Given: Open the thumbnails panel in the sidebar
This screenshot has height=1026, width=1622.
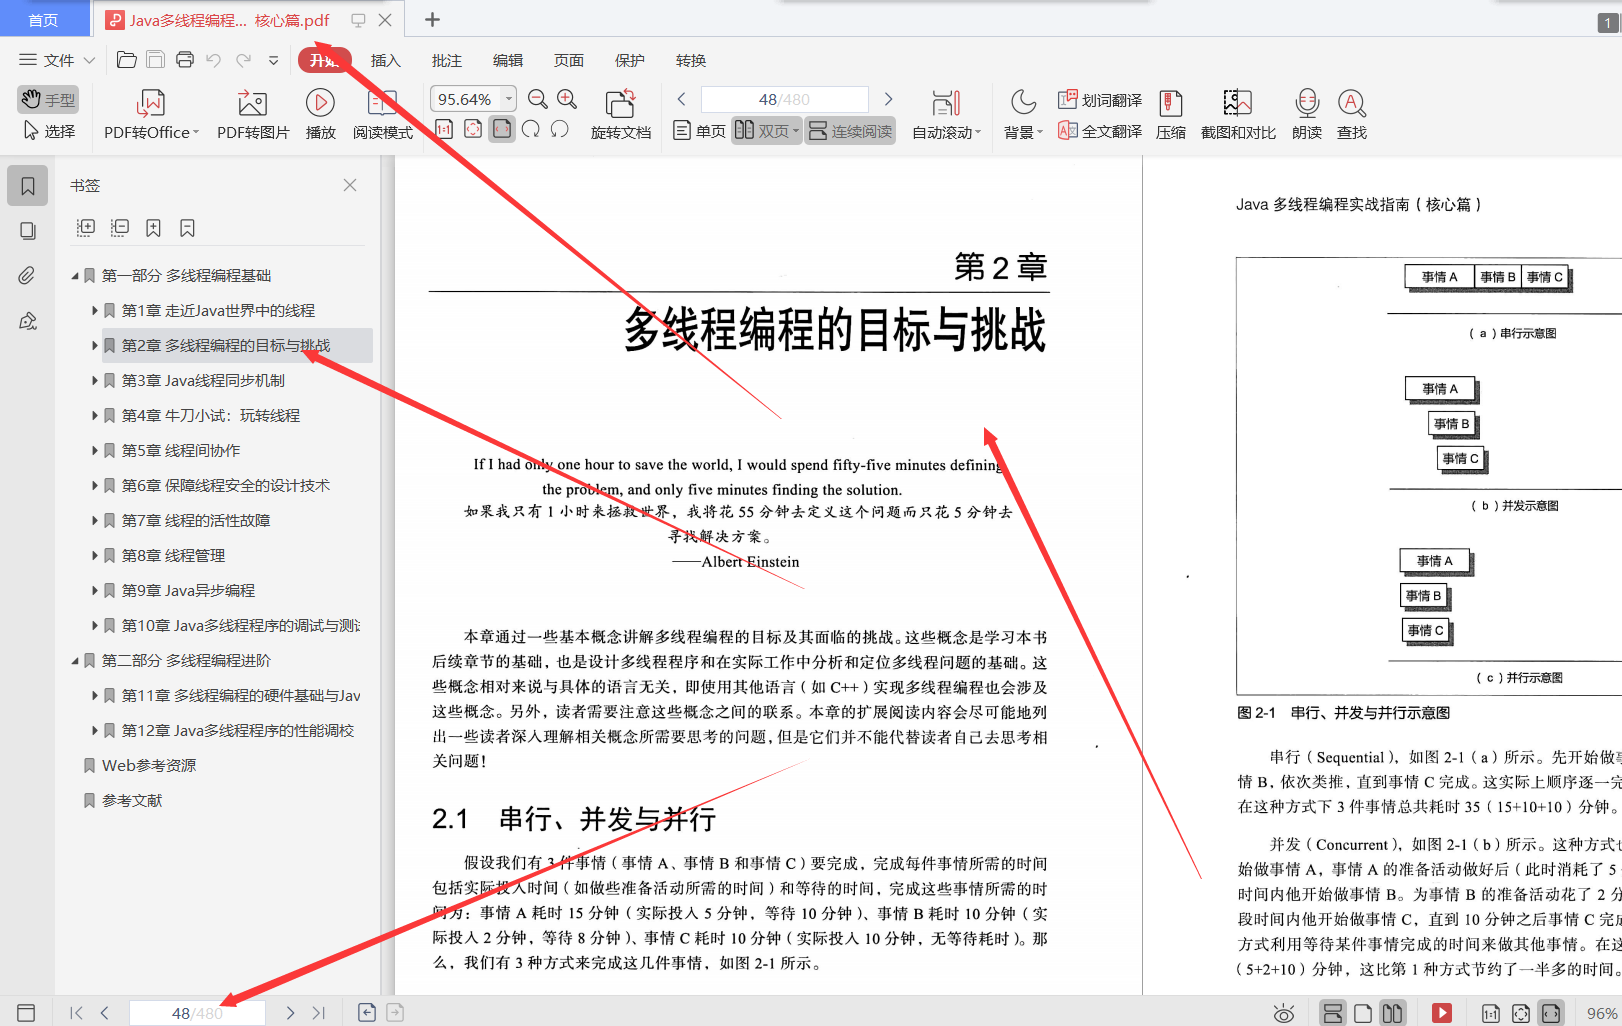Looking at the screenshot, I should (28, 231).
